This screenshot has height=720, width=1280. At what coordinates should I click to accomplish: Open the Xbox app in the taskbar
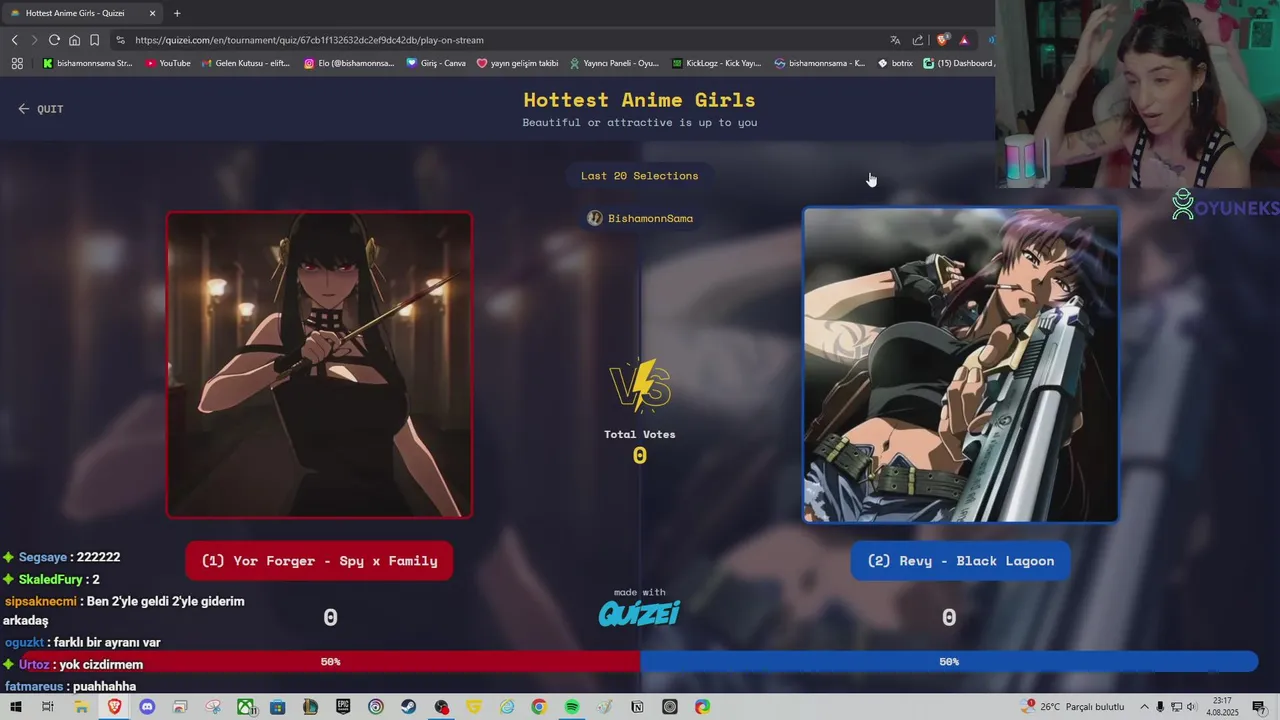pyautogui.click(x=245, y=707)
